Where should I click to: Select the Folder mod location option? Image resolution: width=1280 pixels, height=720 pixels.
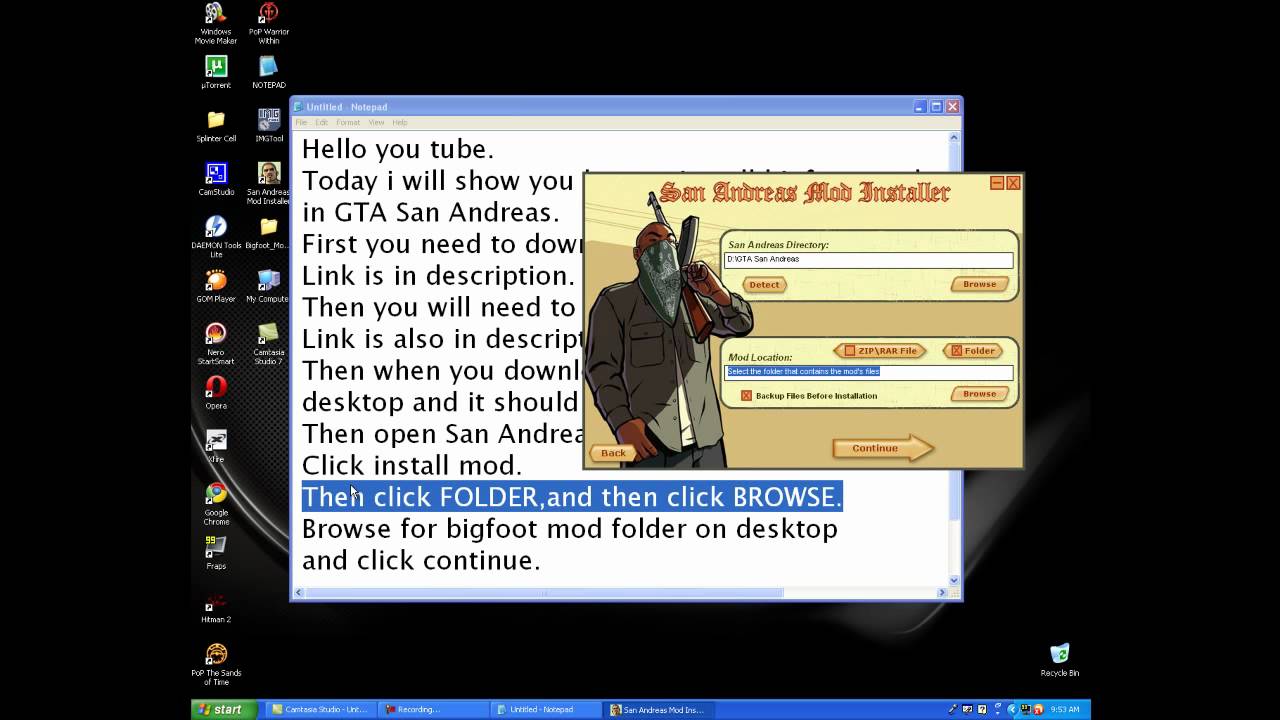tap(972, 351)
